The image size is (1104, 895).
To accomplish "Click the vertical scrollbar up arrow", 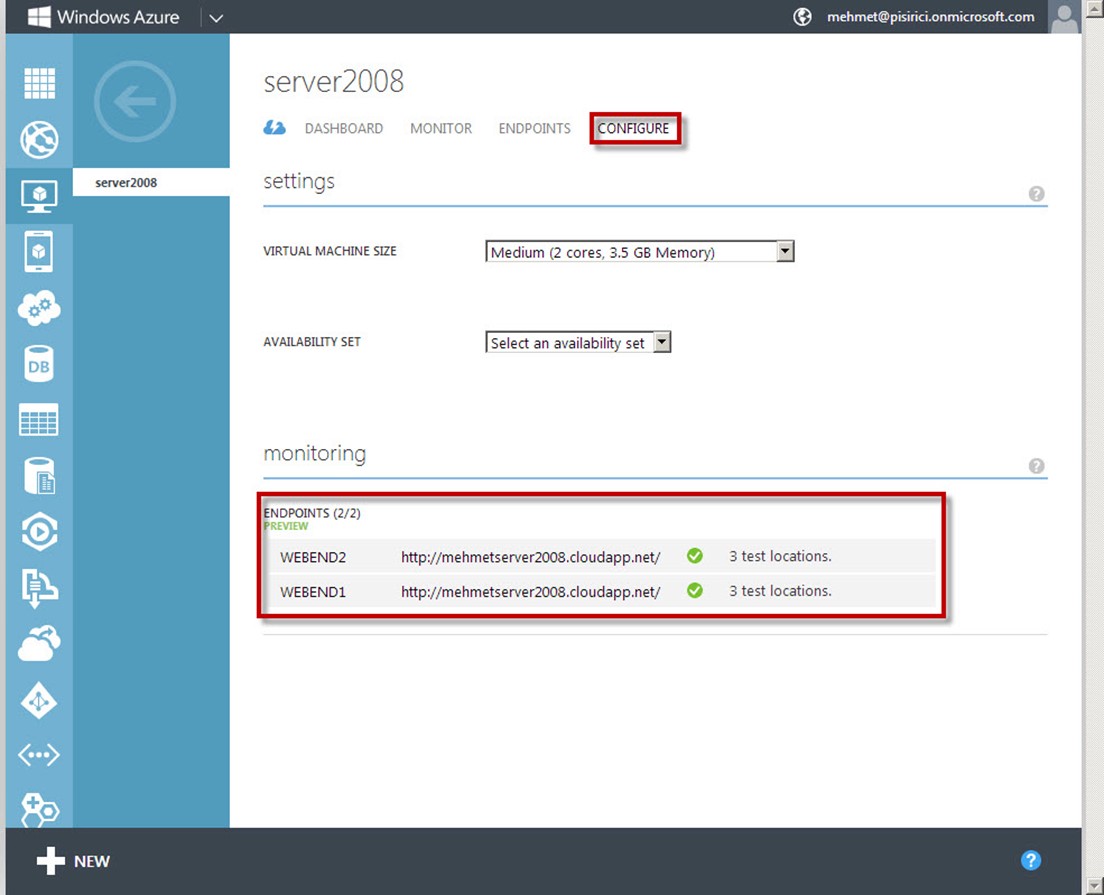I will click(1095, 8).
